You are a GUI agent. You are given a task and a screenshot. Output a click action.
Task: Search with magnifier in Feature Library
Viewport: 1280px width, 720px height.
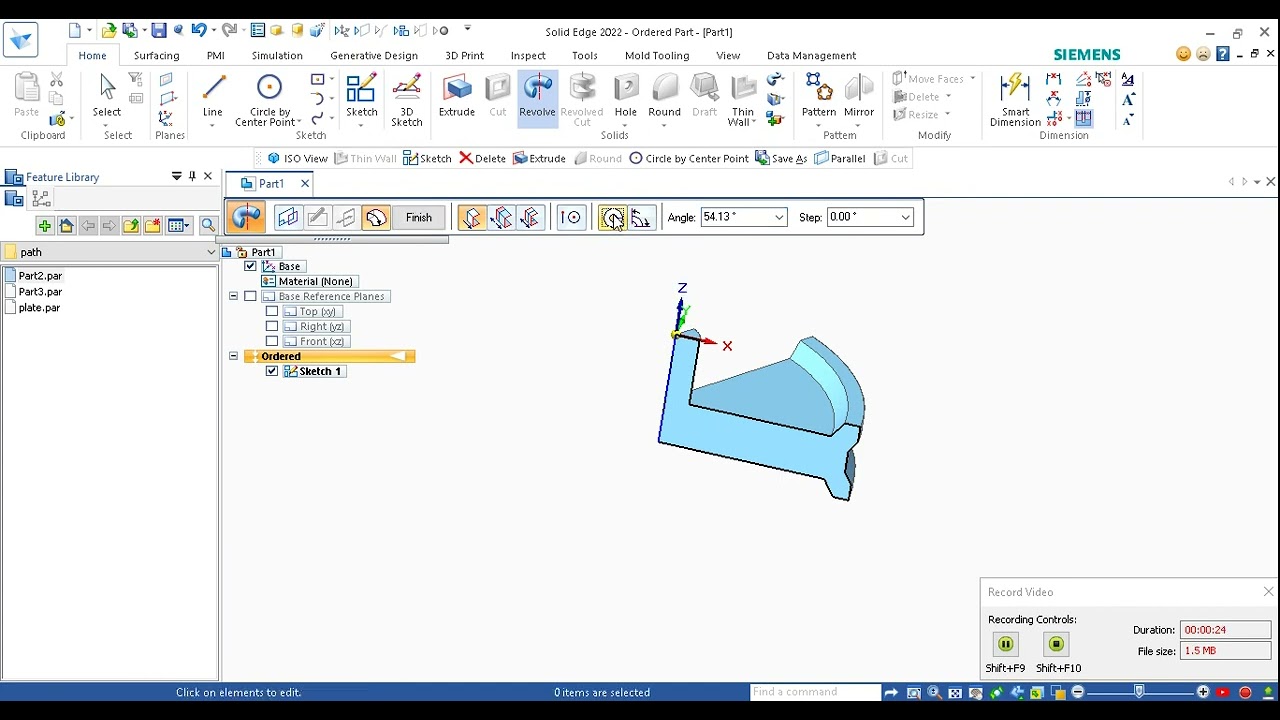pos(208,226)
